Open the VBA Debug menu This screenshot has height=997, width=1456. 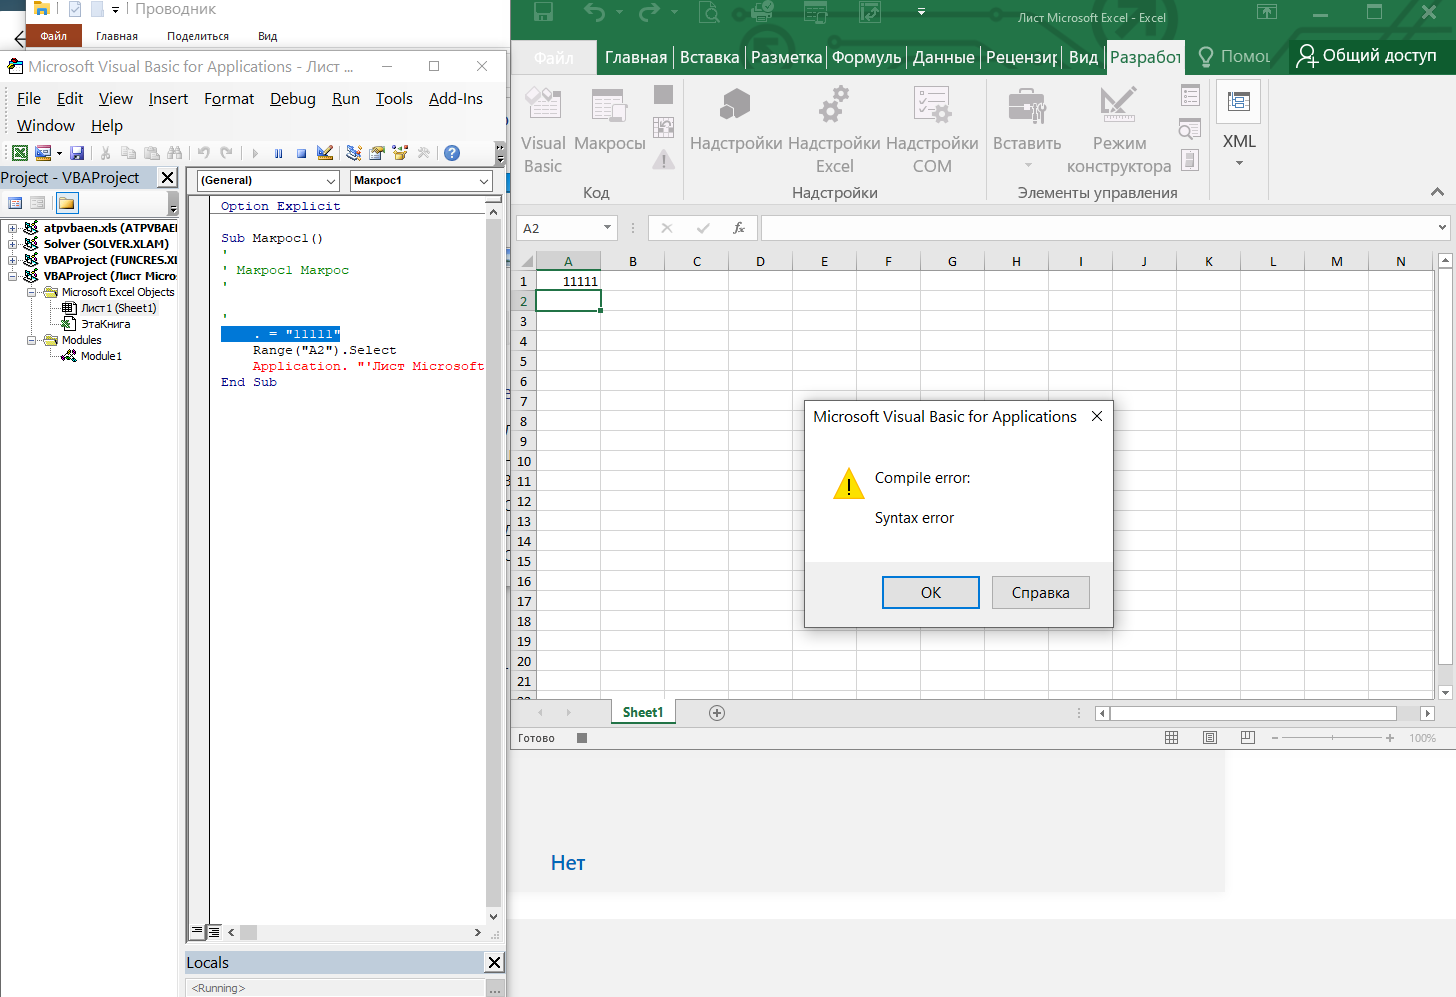coord(293,99)
